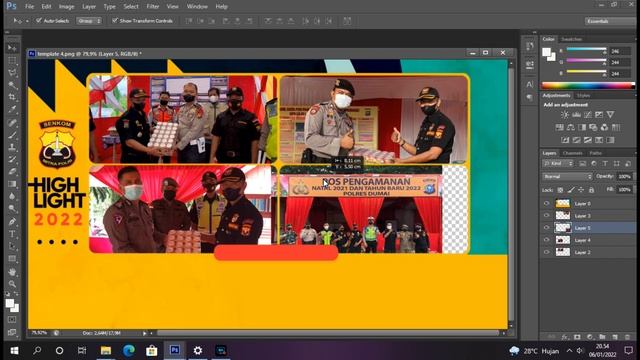This screenshot has height=360, width=640.
Task: Open File Explorer from taskbar
Action: coord(106,351)
